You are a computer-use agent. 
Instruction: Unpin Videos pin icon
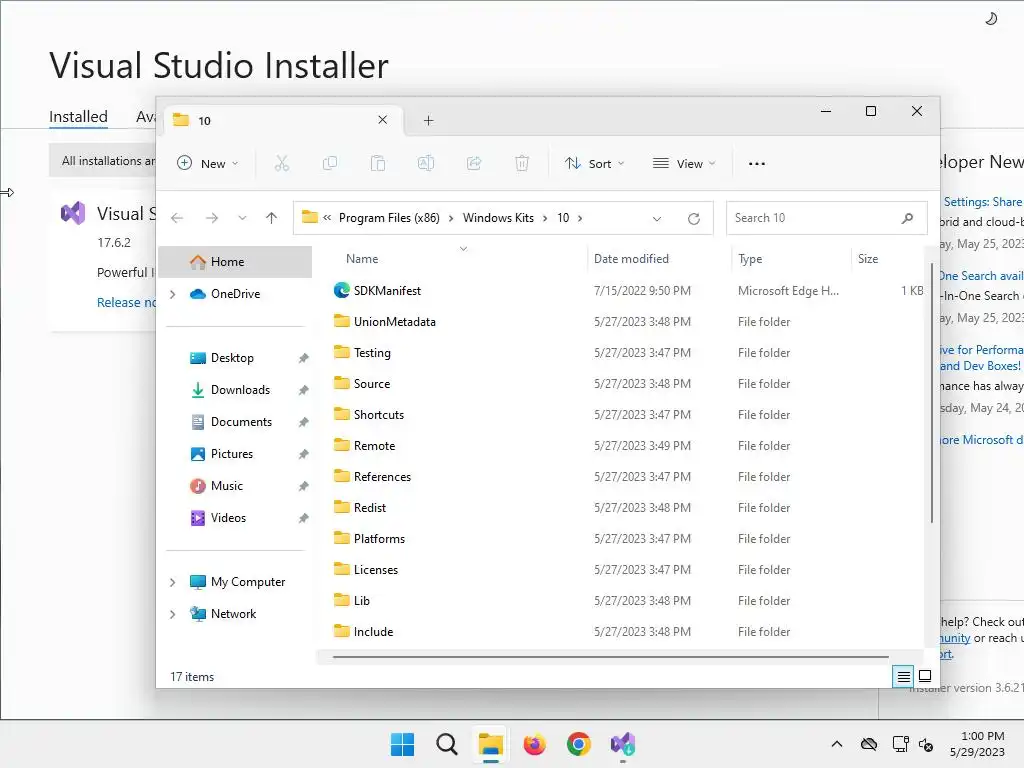click(303, 518)
